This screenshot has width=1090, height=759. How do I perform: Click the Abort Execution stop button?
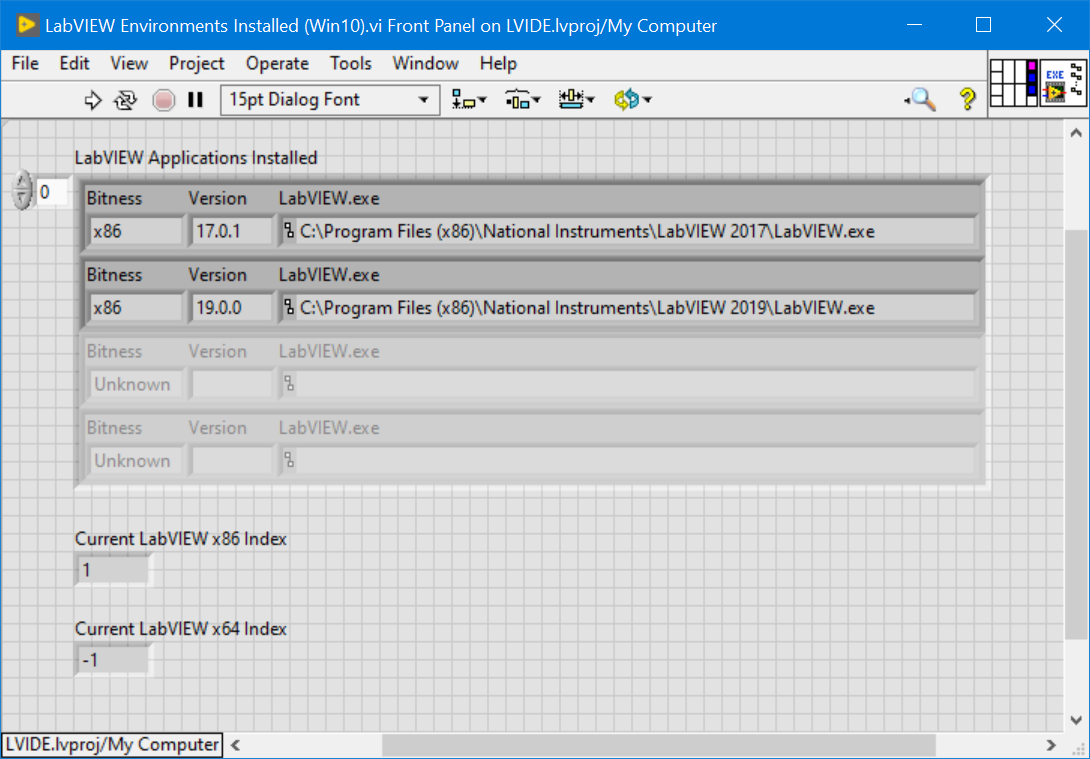click(164, 100)
